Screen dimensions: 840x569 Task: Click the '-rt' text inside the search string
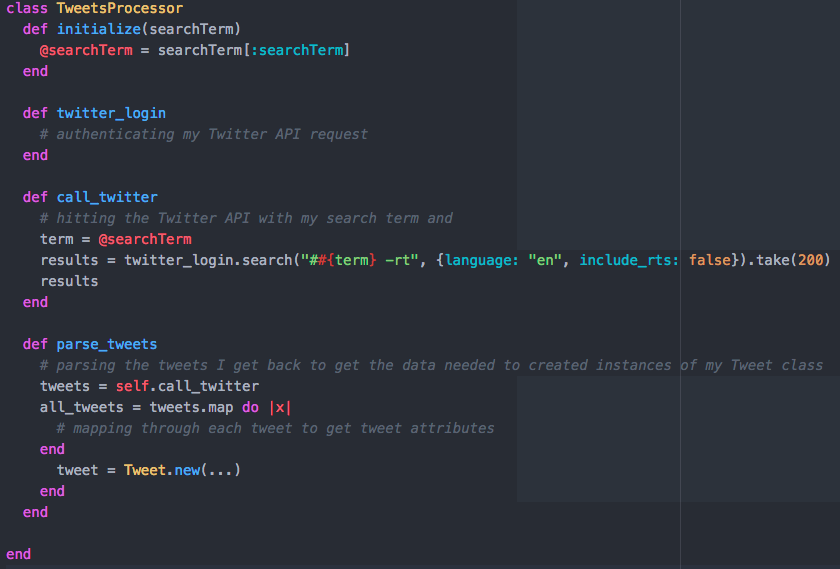(x=398, y=260)
